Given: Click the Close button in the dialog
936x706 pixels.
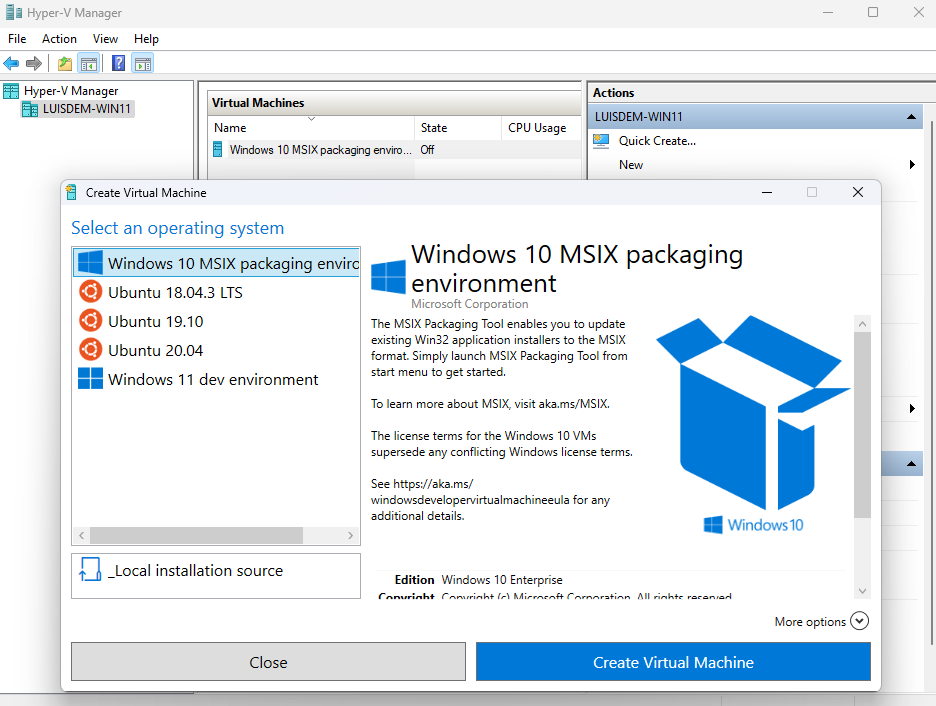Looking at the screenshot, I should coord(268,662).
